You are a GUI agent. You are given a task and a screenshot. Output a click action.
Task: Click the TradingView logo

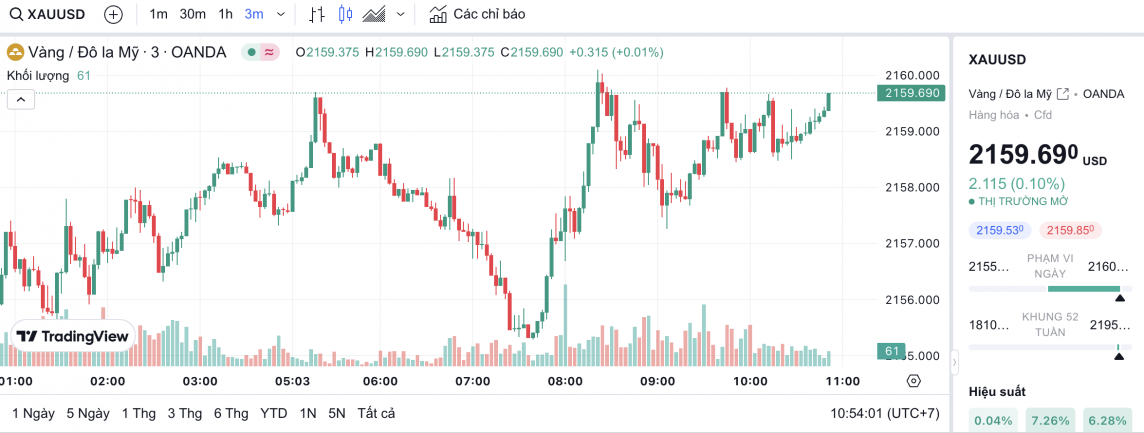click(x=73, y=337)
